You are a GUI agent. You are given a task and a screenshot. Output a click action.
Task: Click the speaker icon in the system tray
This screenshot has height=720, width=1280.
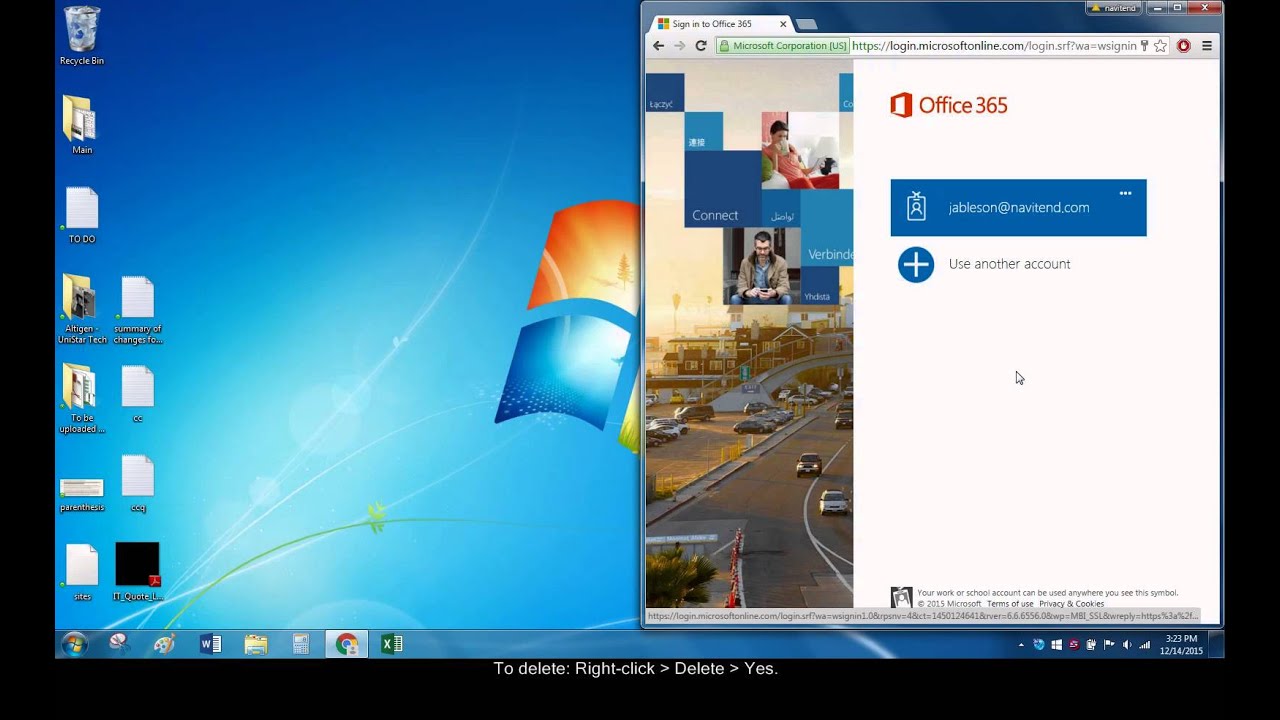(1127, 644)
